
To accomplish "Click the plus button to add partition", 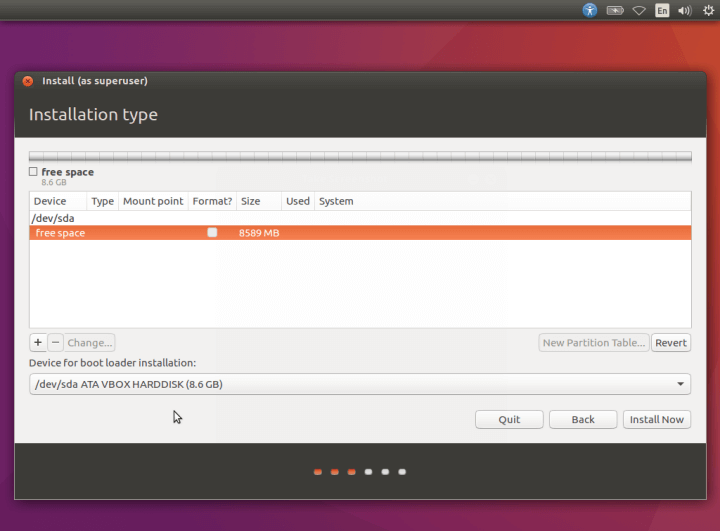I will point(38,342).
